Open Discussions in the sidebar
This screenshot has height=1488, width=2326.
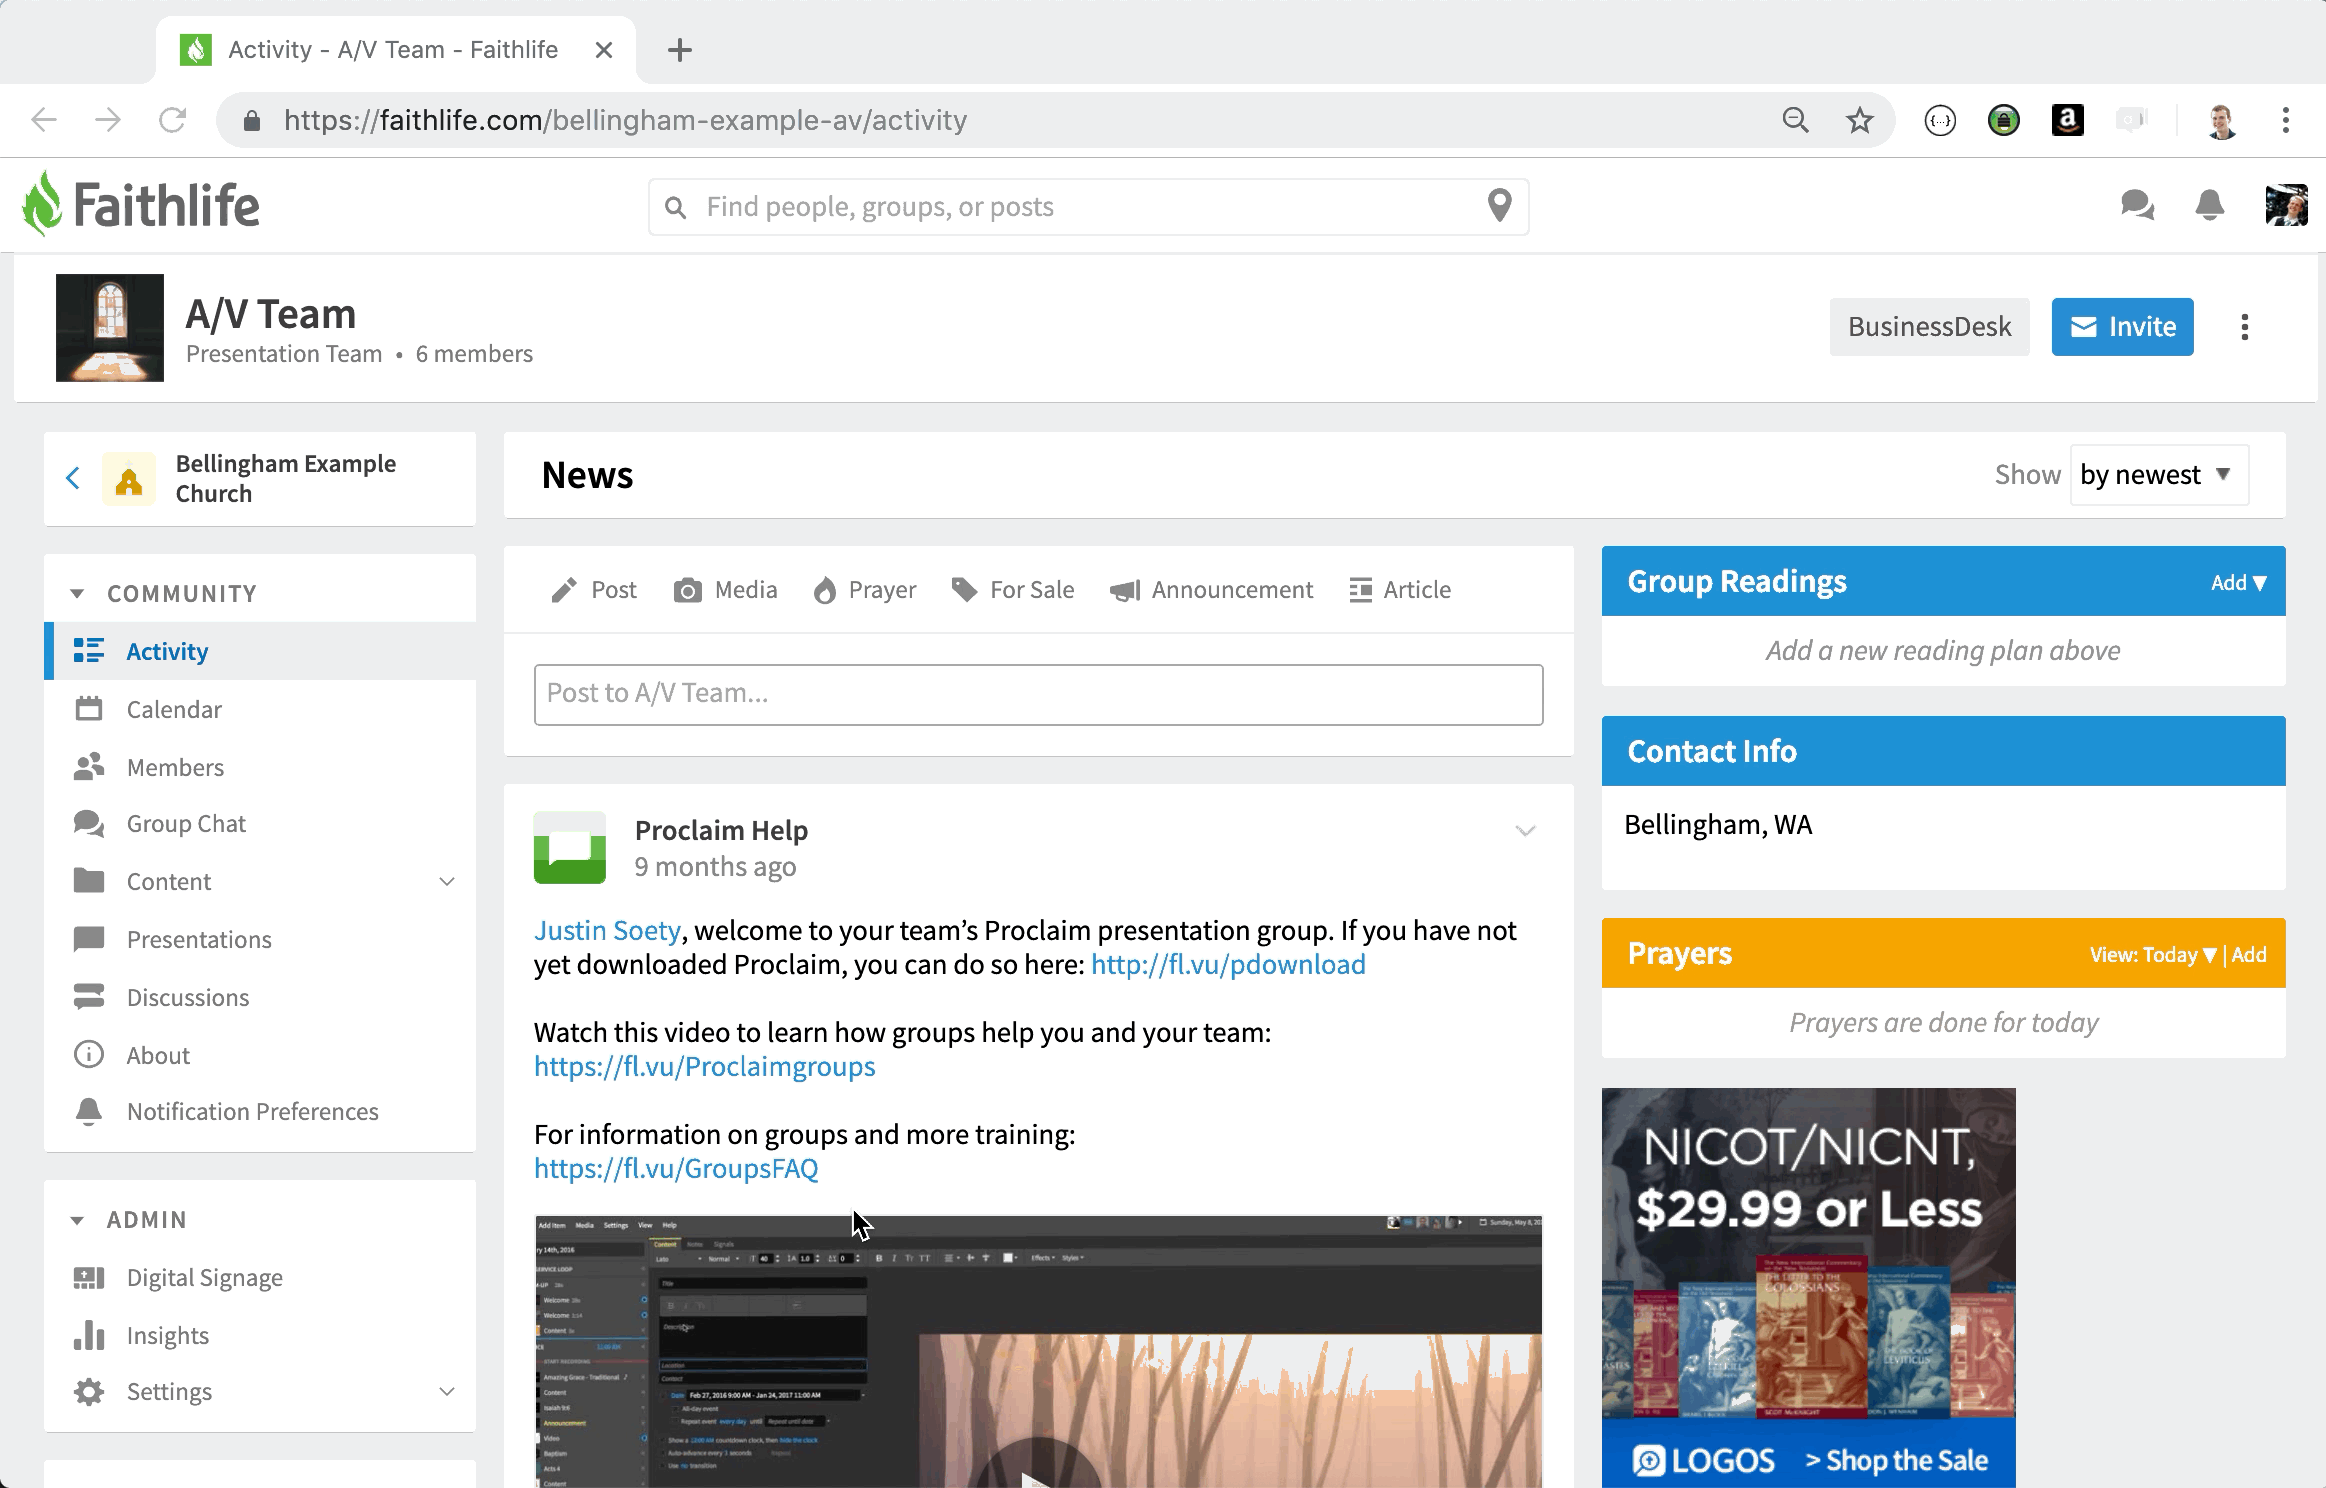tap(260, 997)
